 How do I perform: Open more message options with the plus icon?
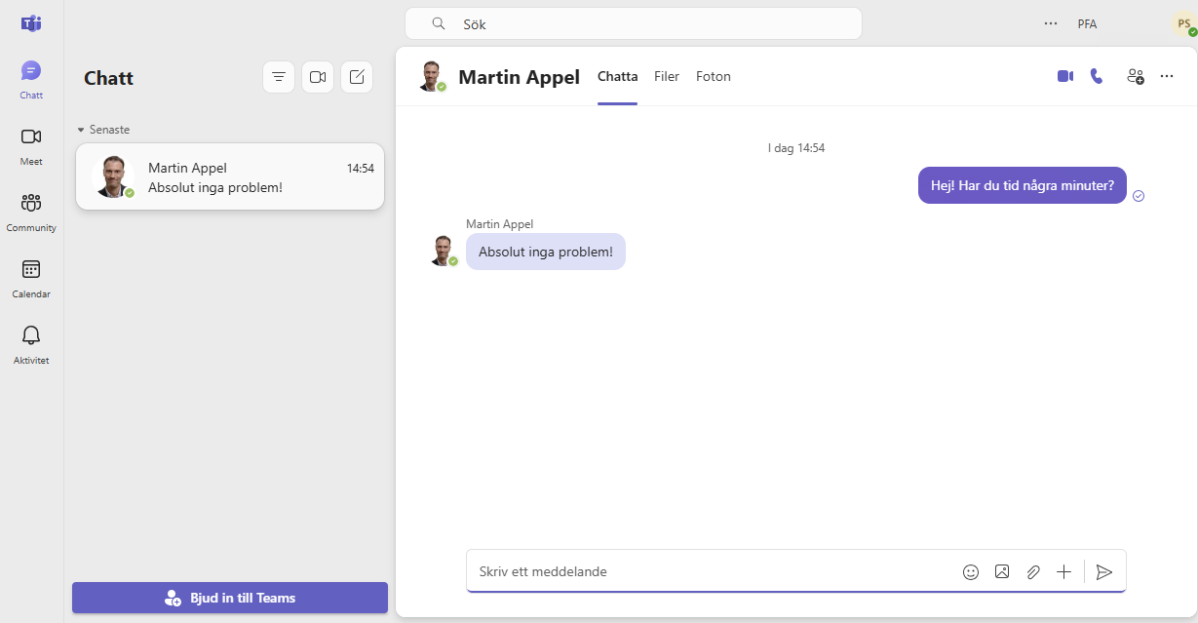point(1064,571)
